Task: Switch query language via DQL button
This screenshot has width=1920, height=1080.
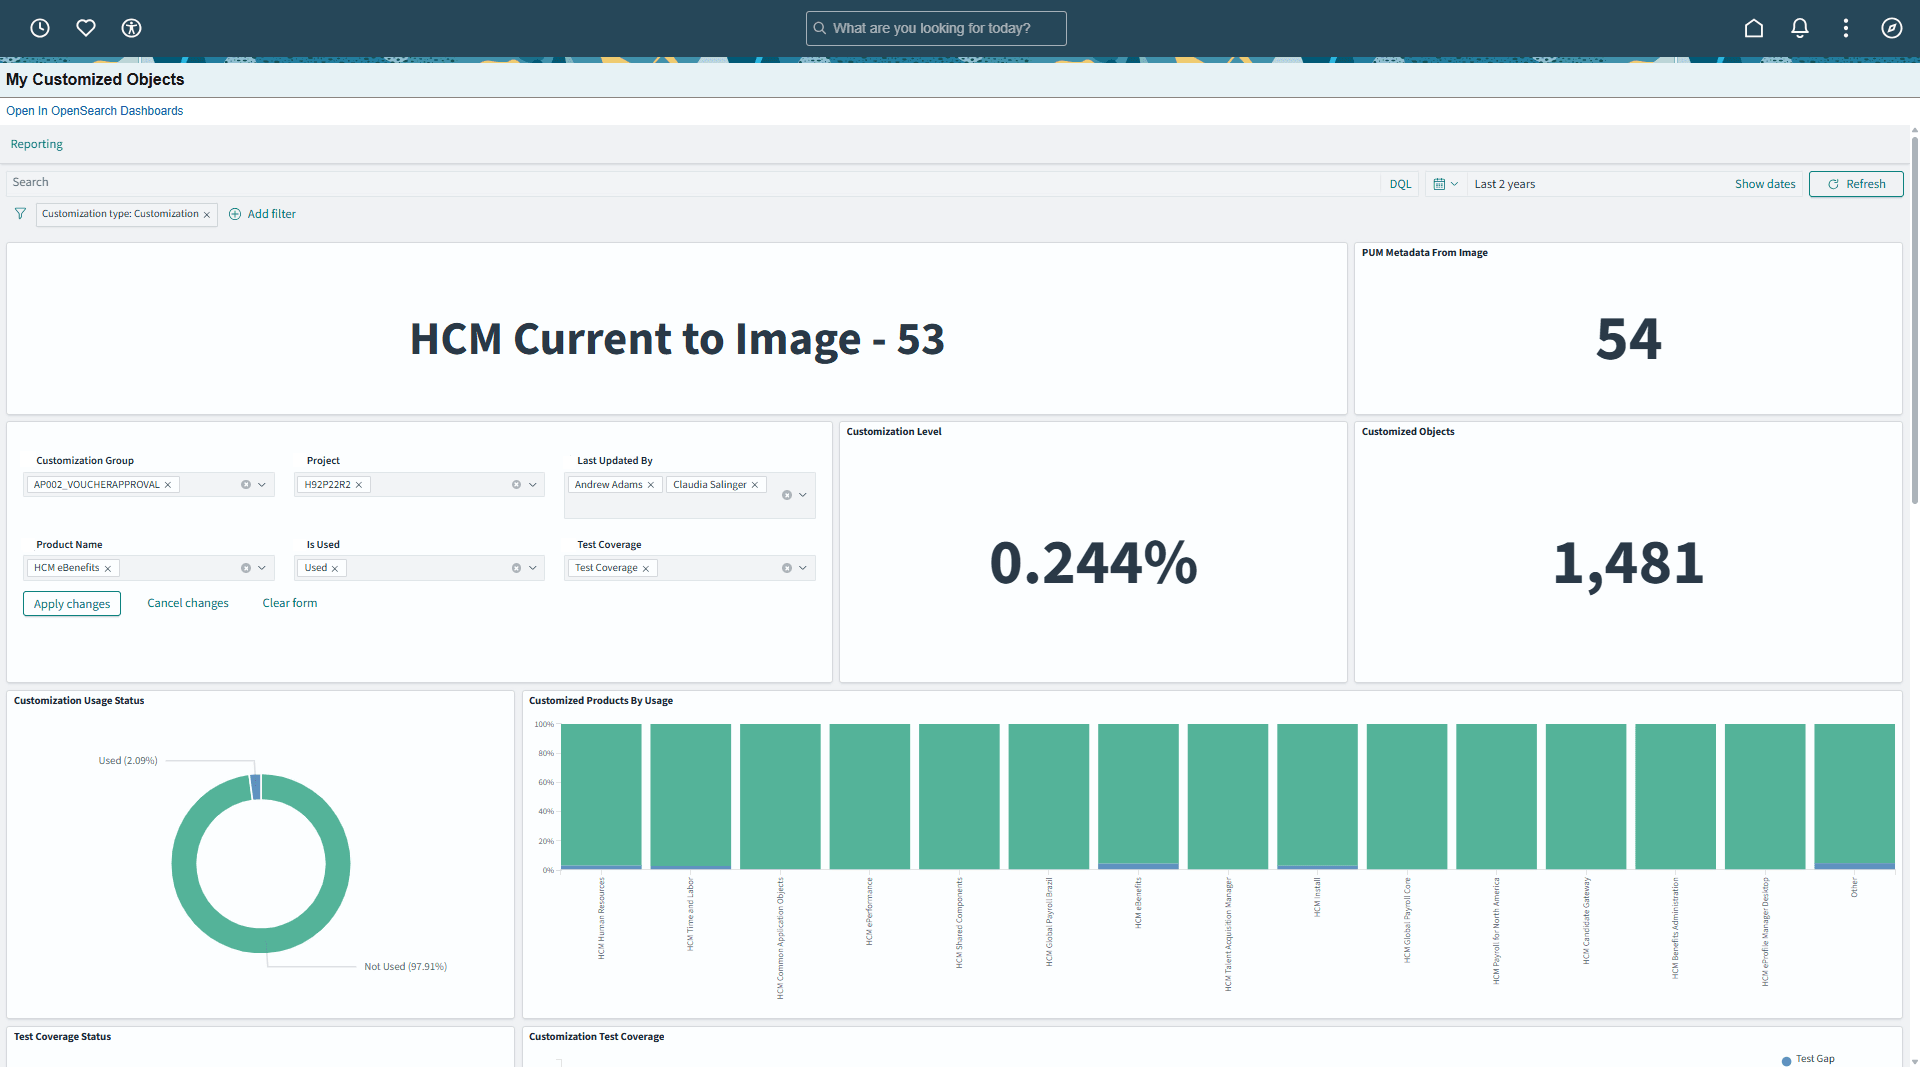Action: point(1400,184)
